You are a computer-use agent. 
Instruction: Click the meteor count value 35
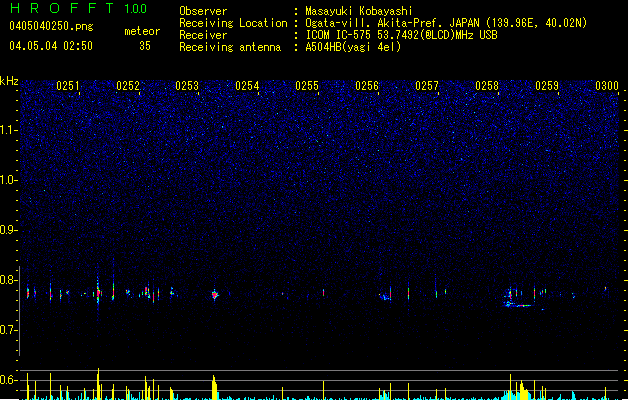(x=145, y=46)
